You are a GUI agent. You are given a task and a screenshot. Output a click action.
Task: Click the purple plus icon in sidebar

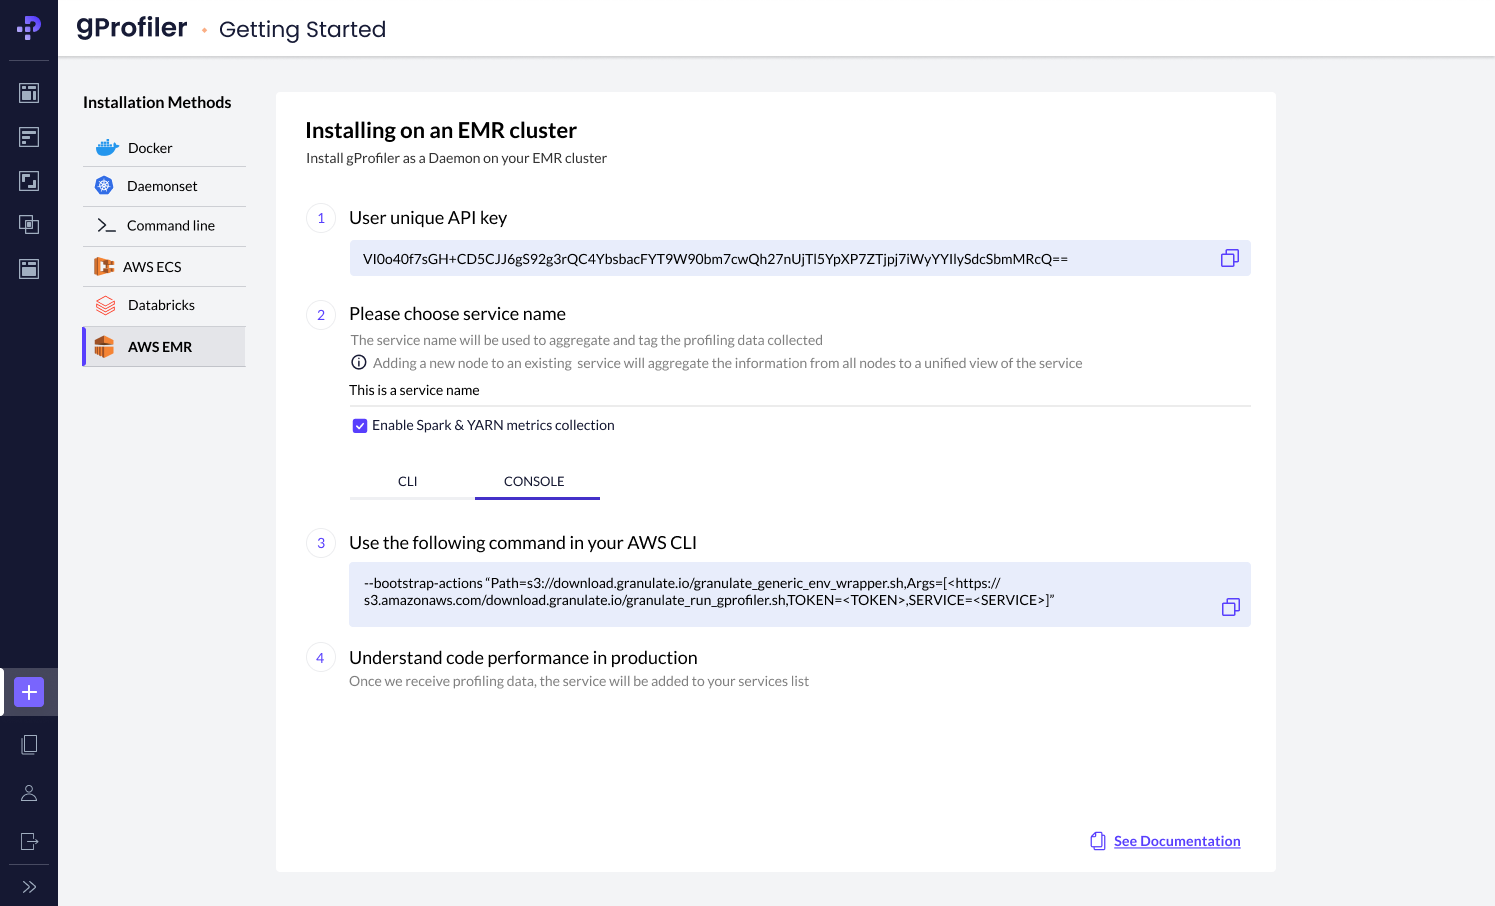point(29,692)
